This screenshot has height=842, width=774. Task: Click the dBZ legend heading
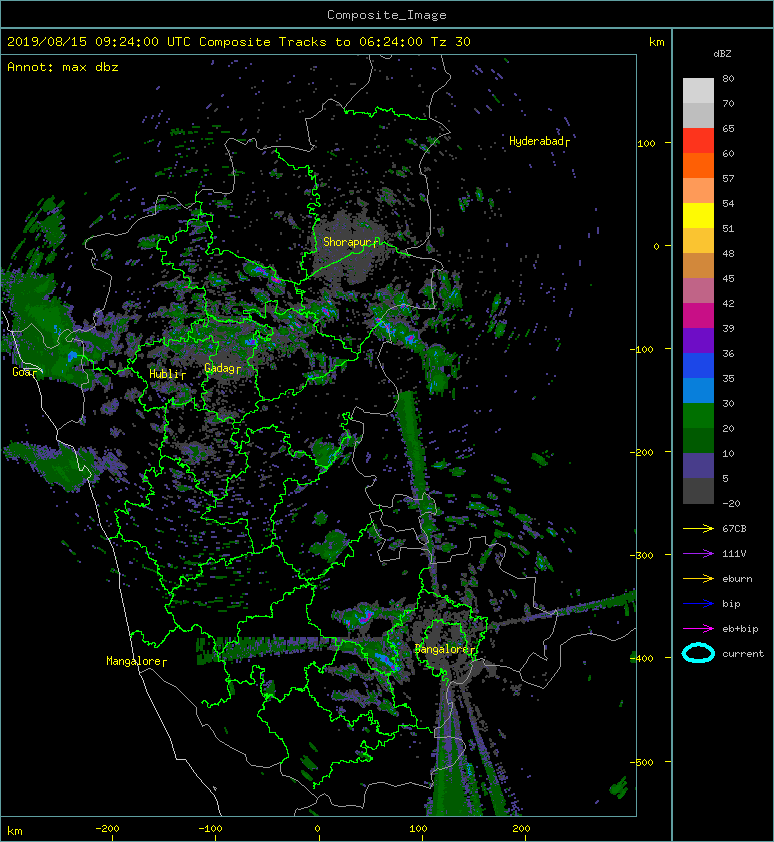click(722, 54)
